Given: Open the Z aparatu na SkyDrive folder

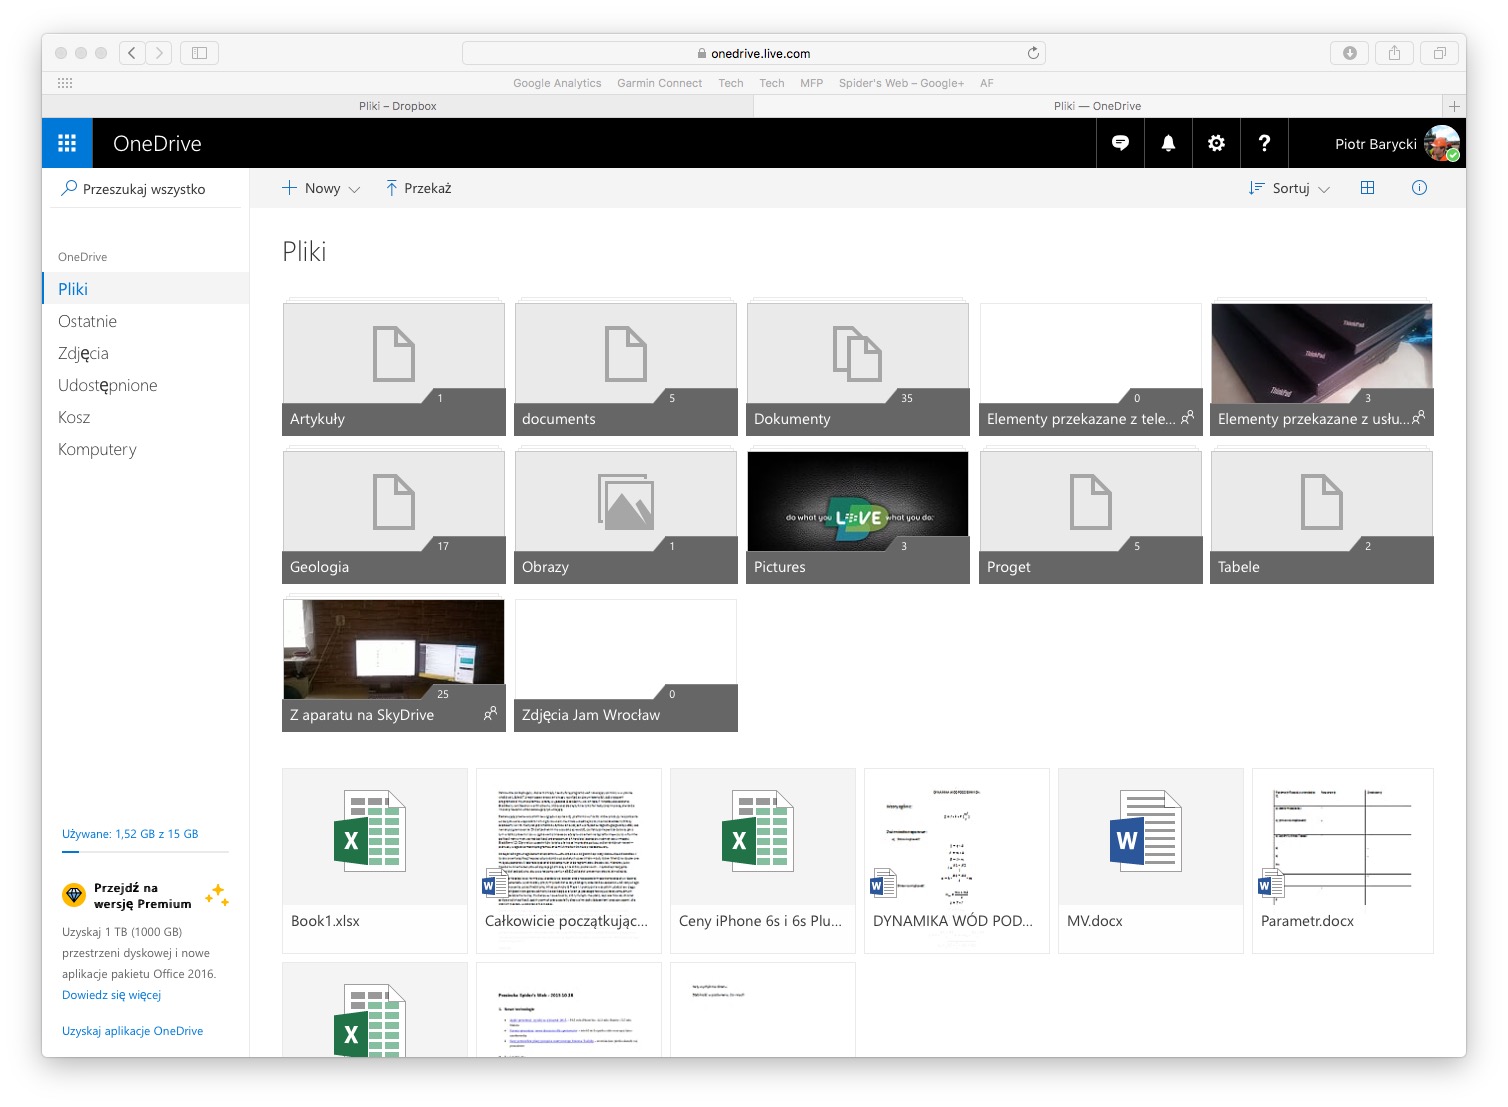Looking at the screenshot, I should [394, 665].
